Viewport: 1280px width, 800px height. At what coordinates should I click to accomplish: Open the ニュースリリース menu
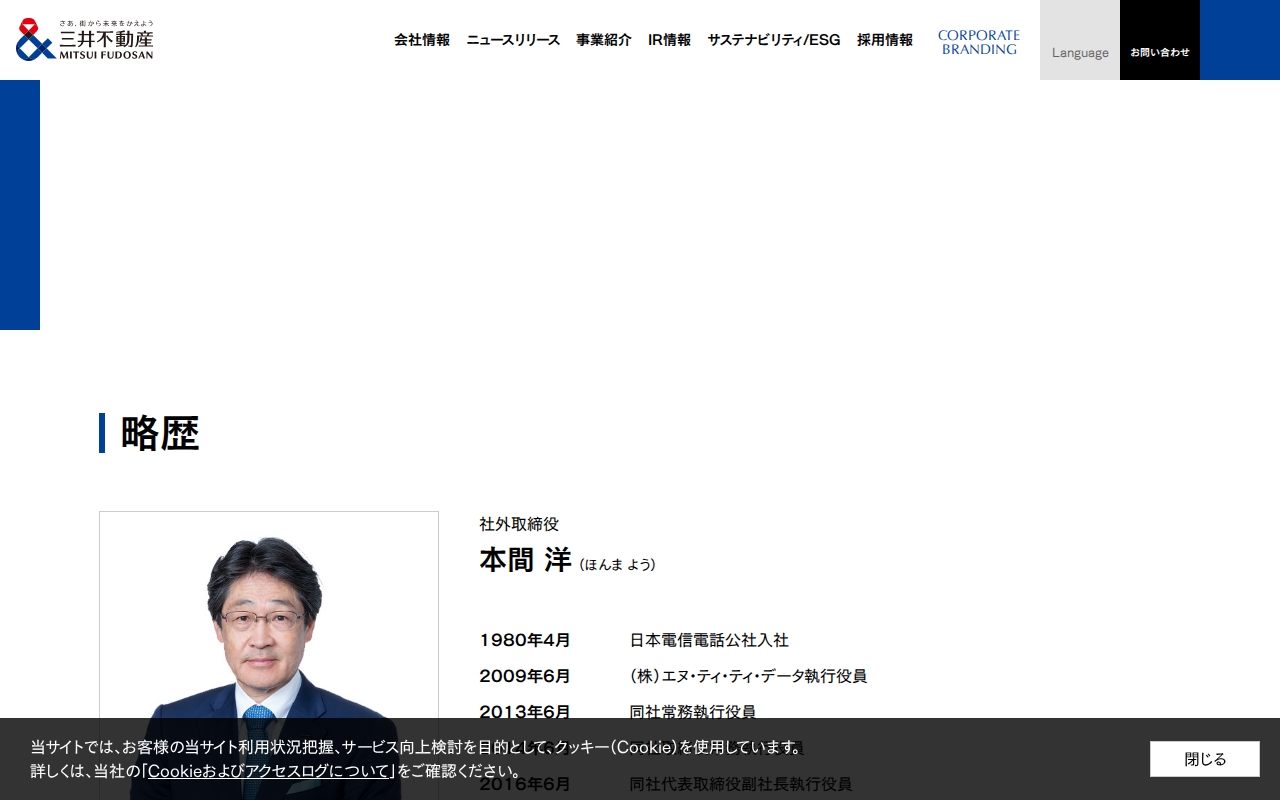point(513,40)
